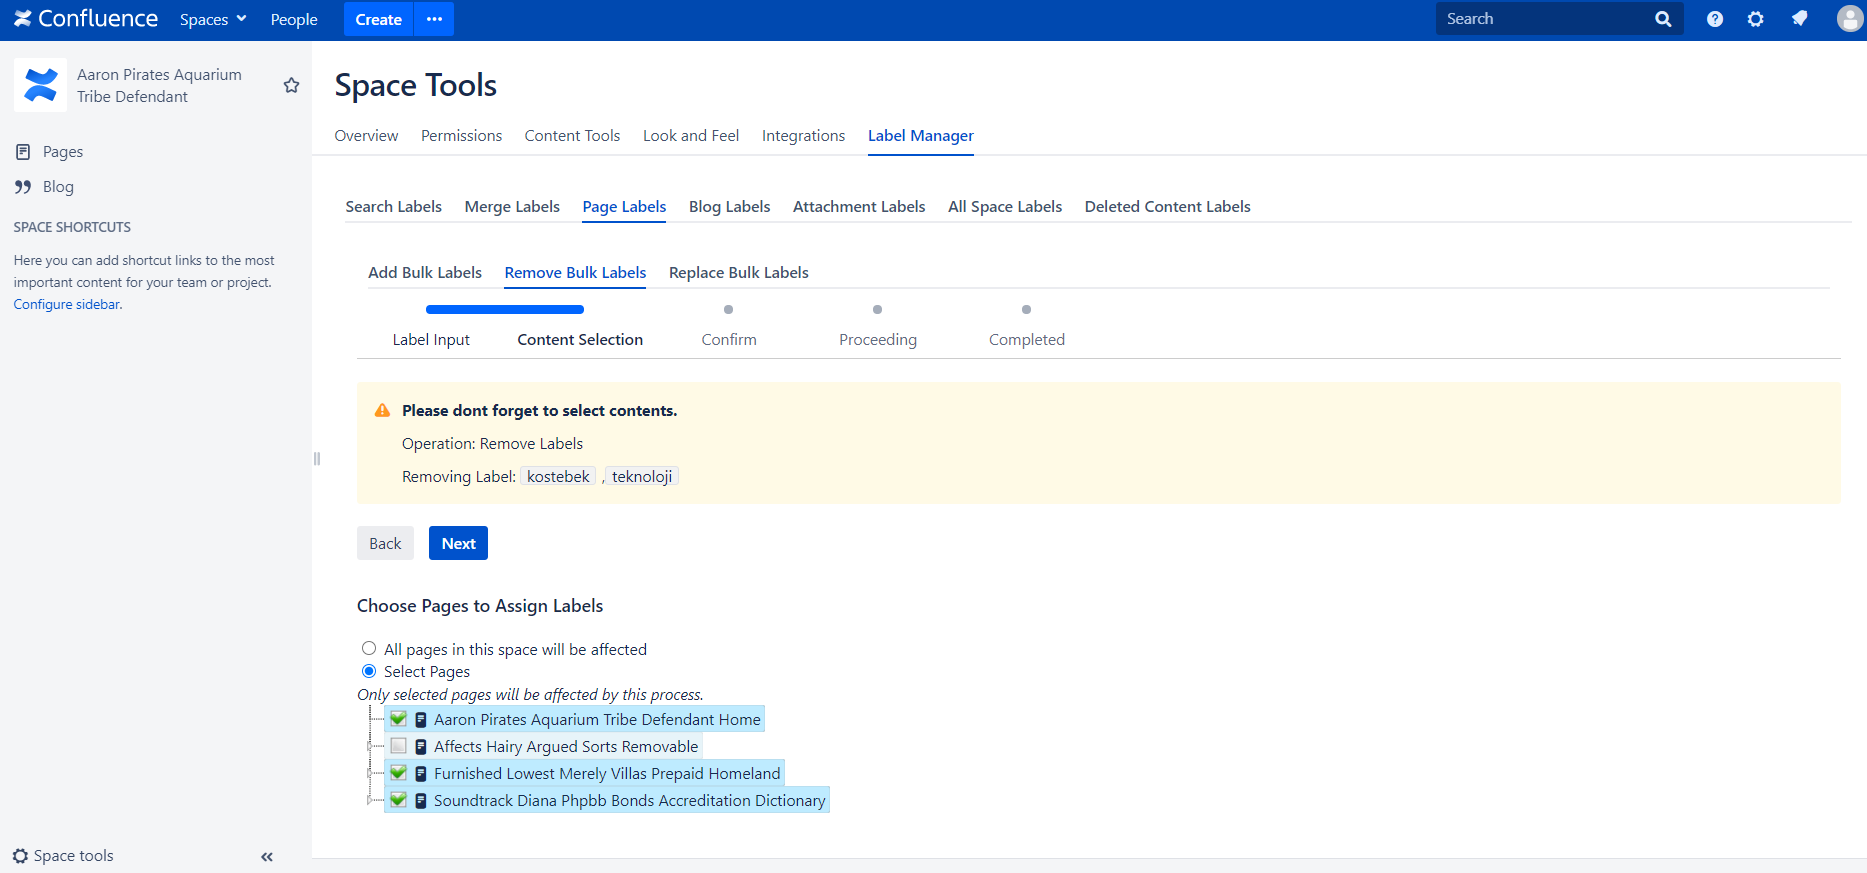Open Space tools menu at the bottom
Viewport: 1867px width, 873px height.
(x=63, y=856)
